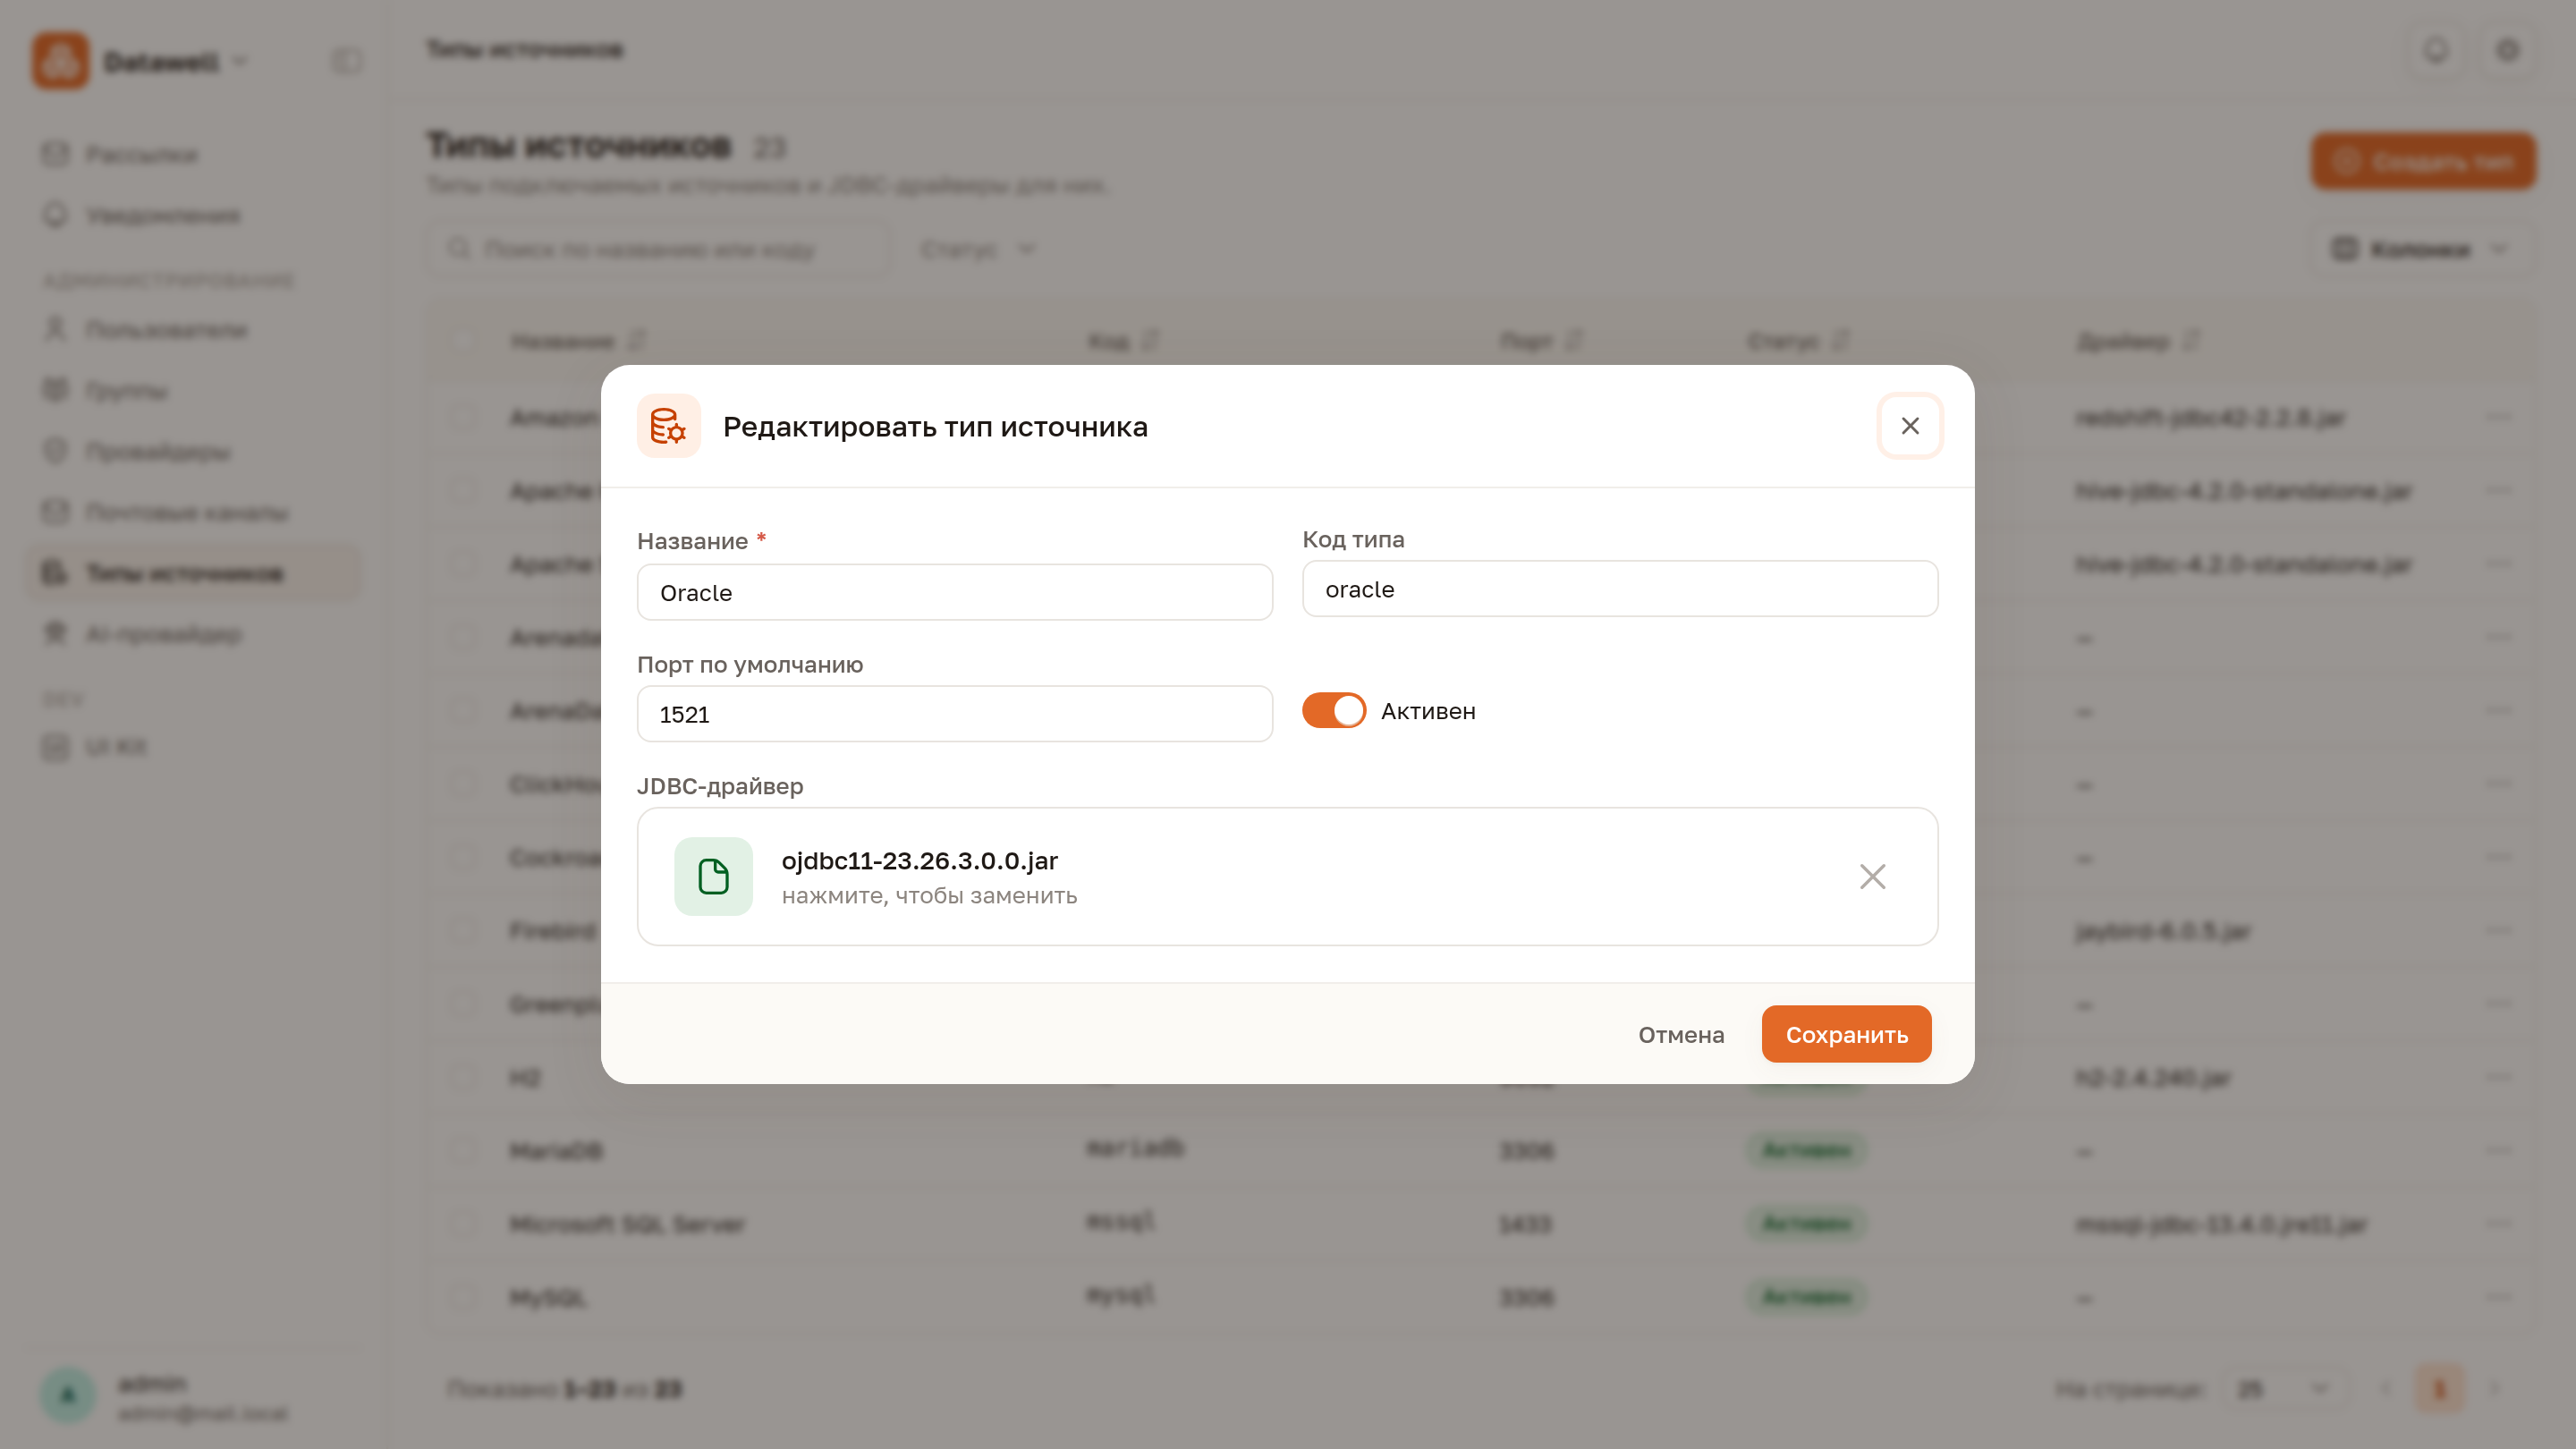Open row actions menu for MySQL

coord(2499,1298)
